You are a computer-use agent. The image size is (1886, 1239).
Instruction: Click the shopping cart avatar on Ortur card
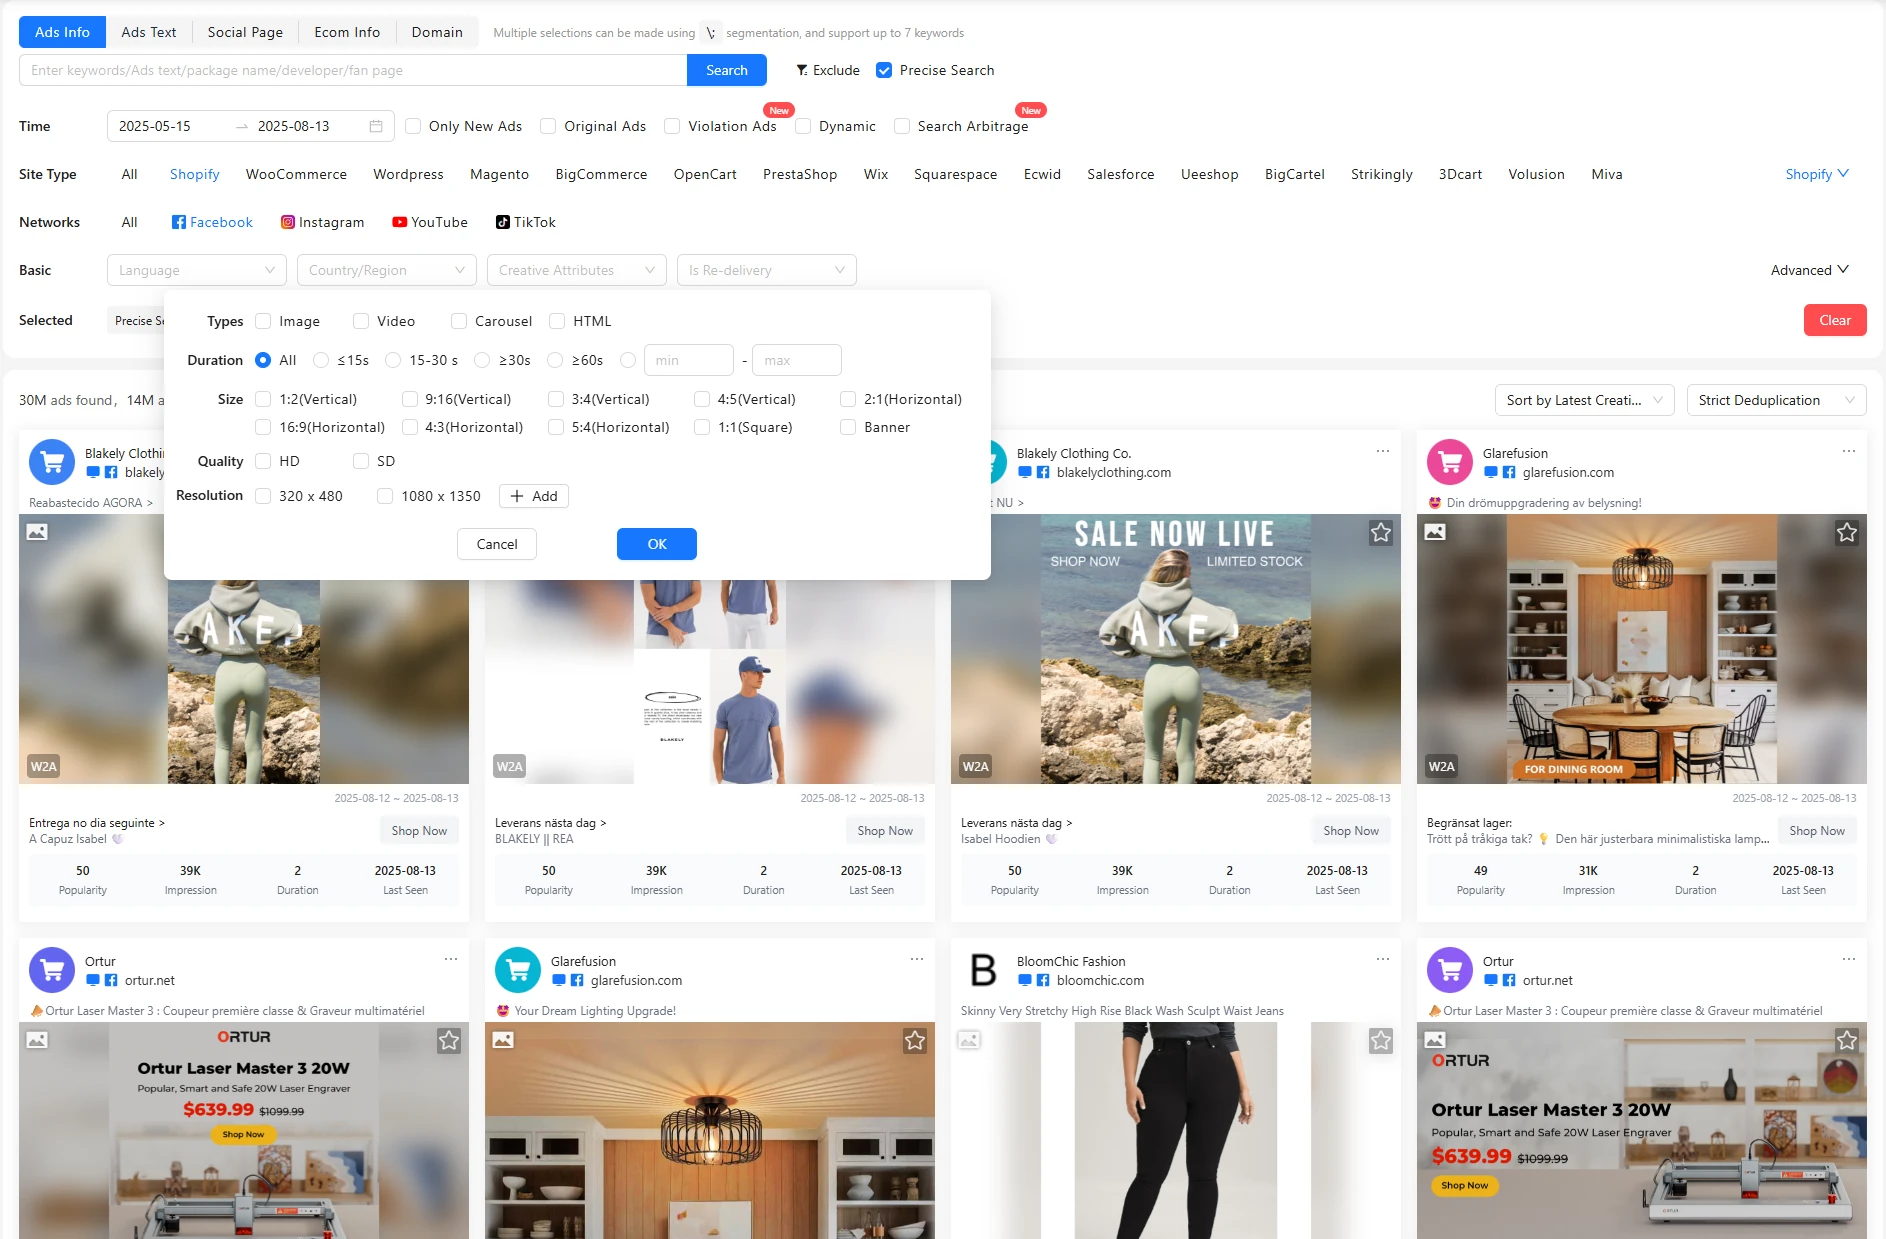(x=52, y=970)
